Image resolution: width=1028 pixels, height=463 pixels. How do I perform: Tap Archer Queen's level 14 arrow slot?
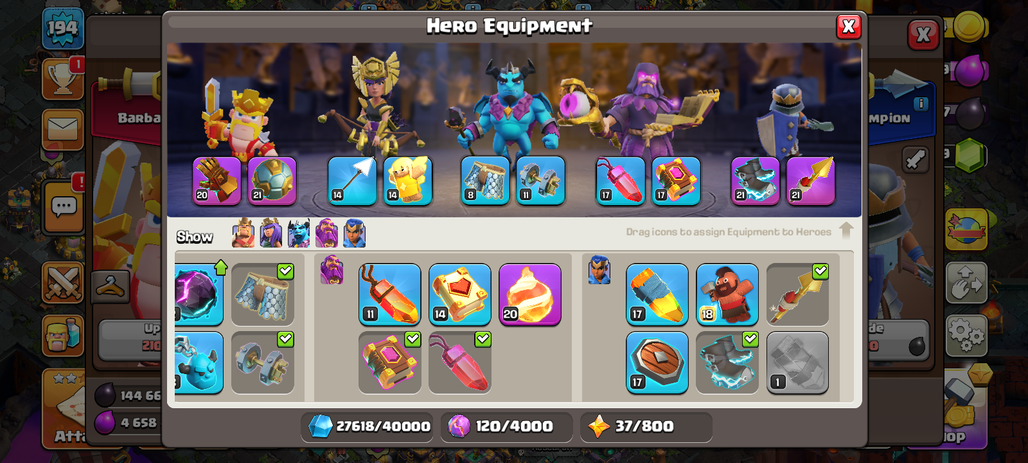352,181
